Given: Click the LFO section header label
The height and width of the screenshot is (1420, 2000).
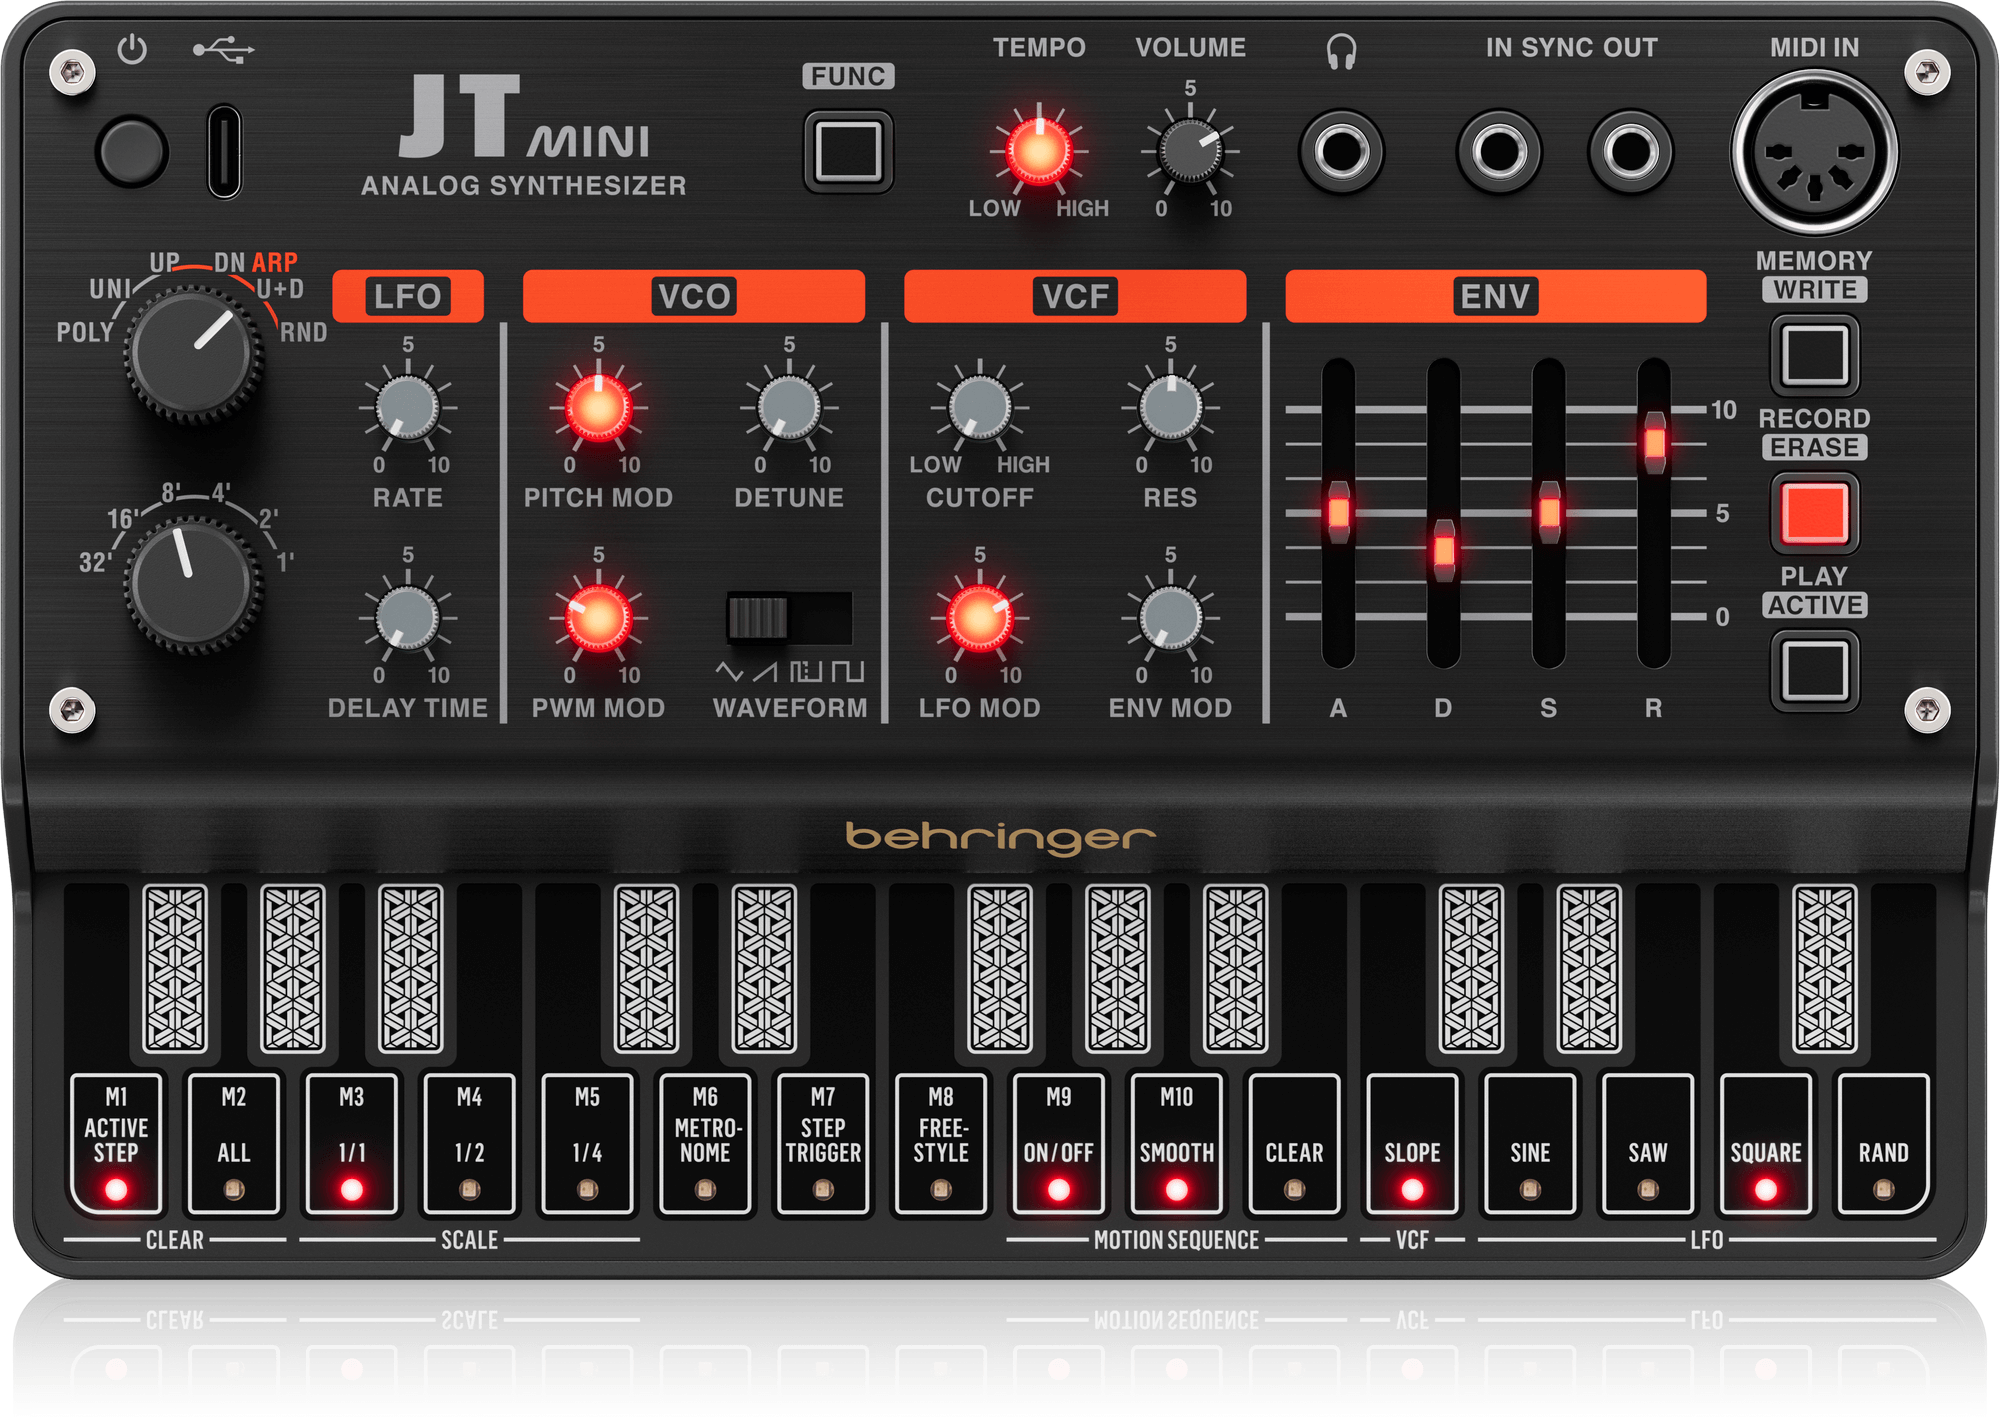Looking at the screenshot, I should pyautogui.click(x=407, y=296).
